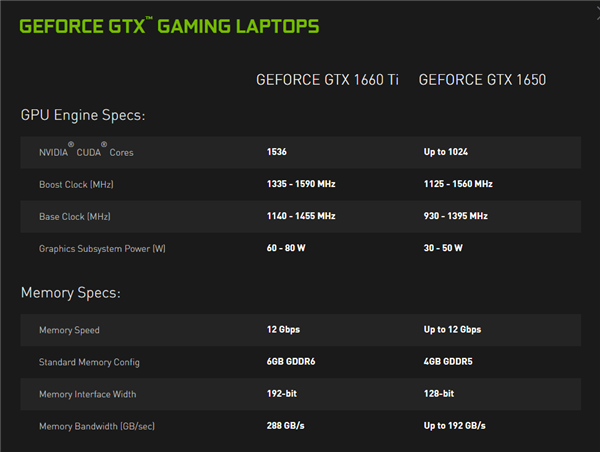Click the Memory Speed row label
The image size is (600, 452).
(x=69, y=330)
